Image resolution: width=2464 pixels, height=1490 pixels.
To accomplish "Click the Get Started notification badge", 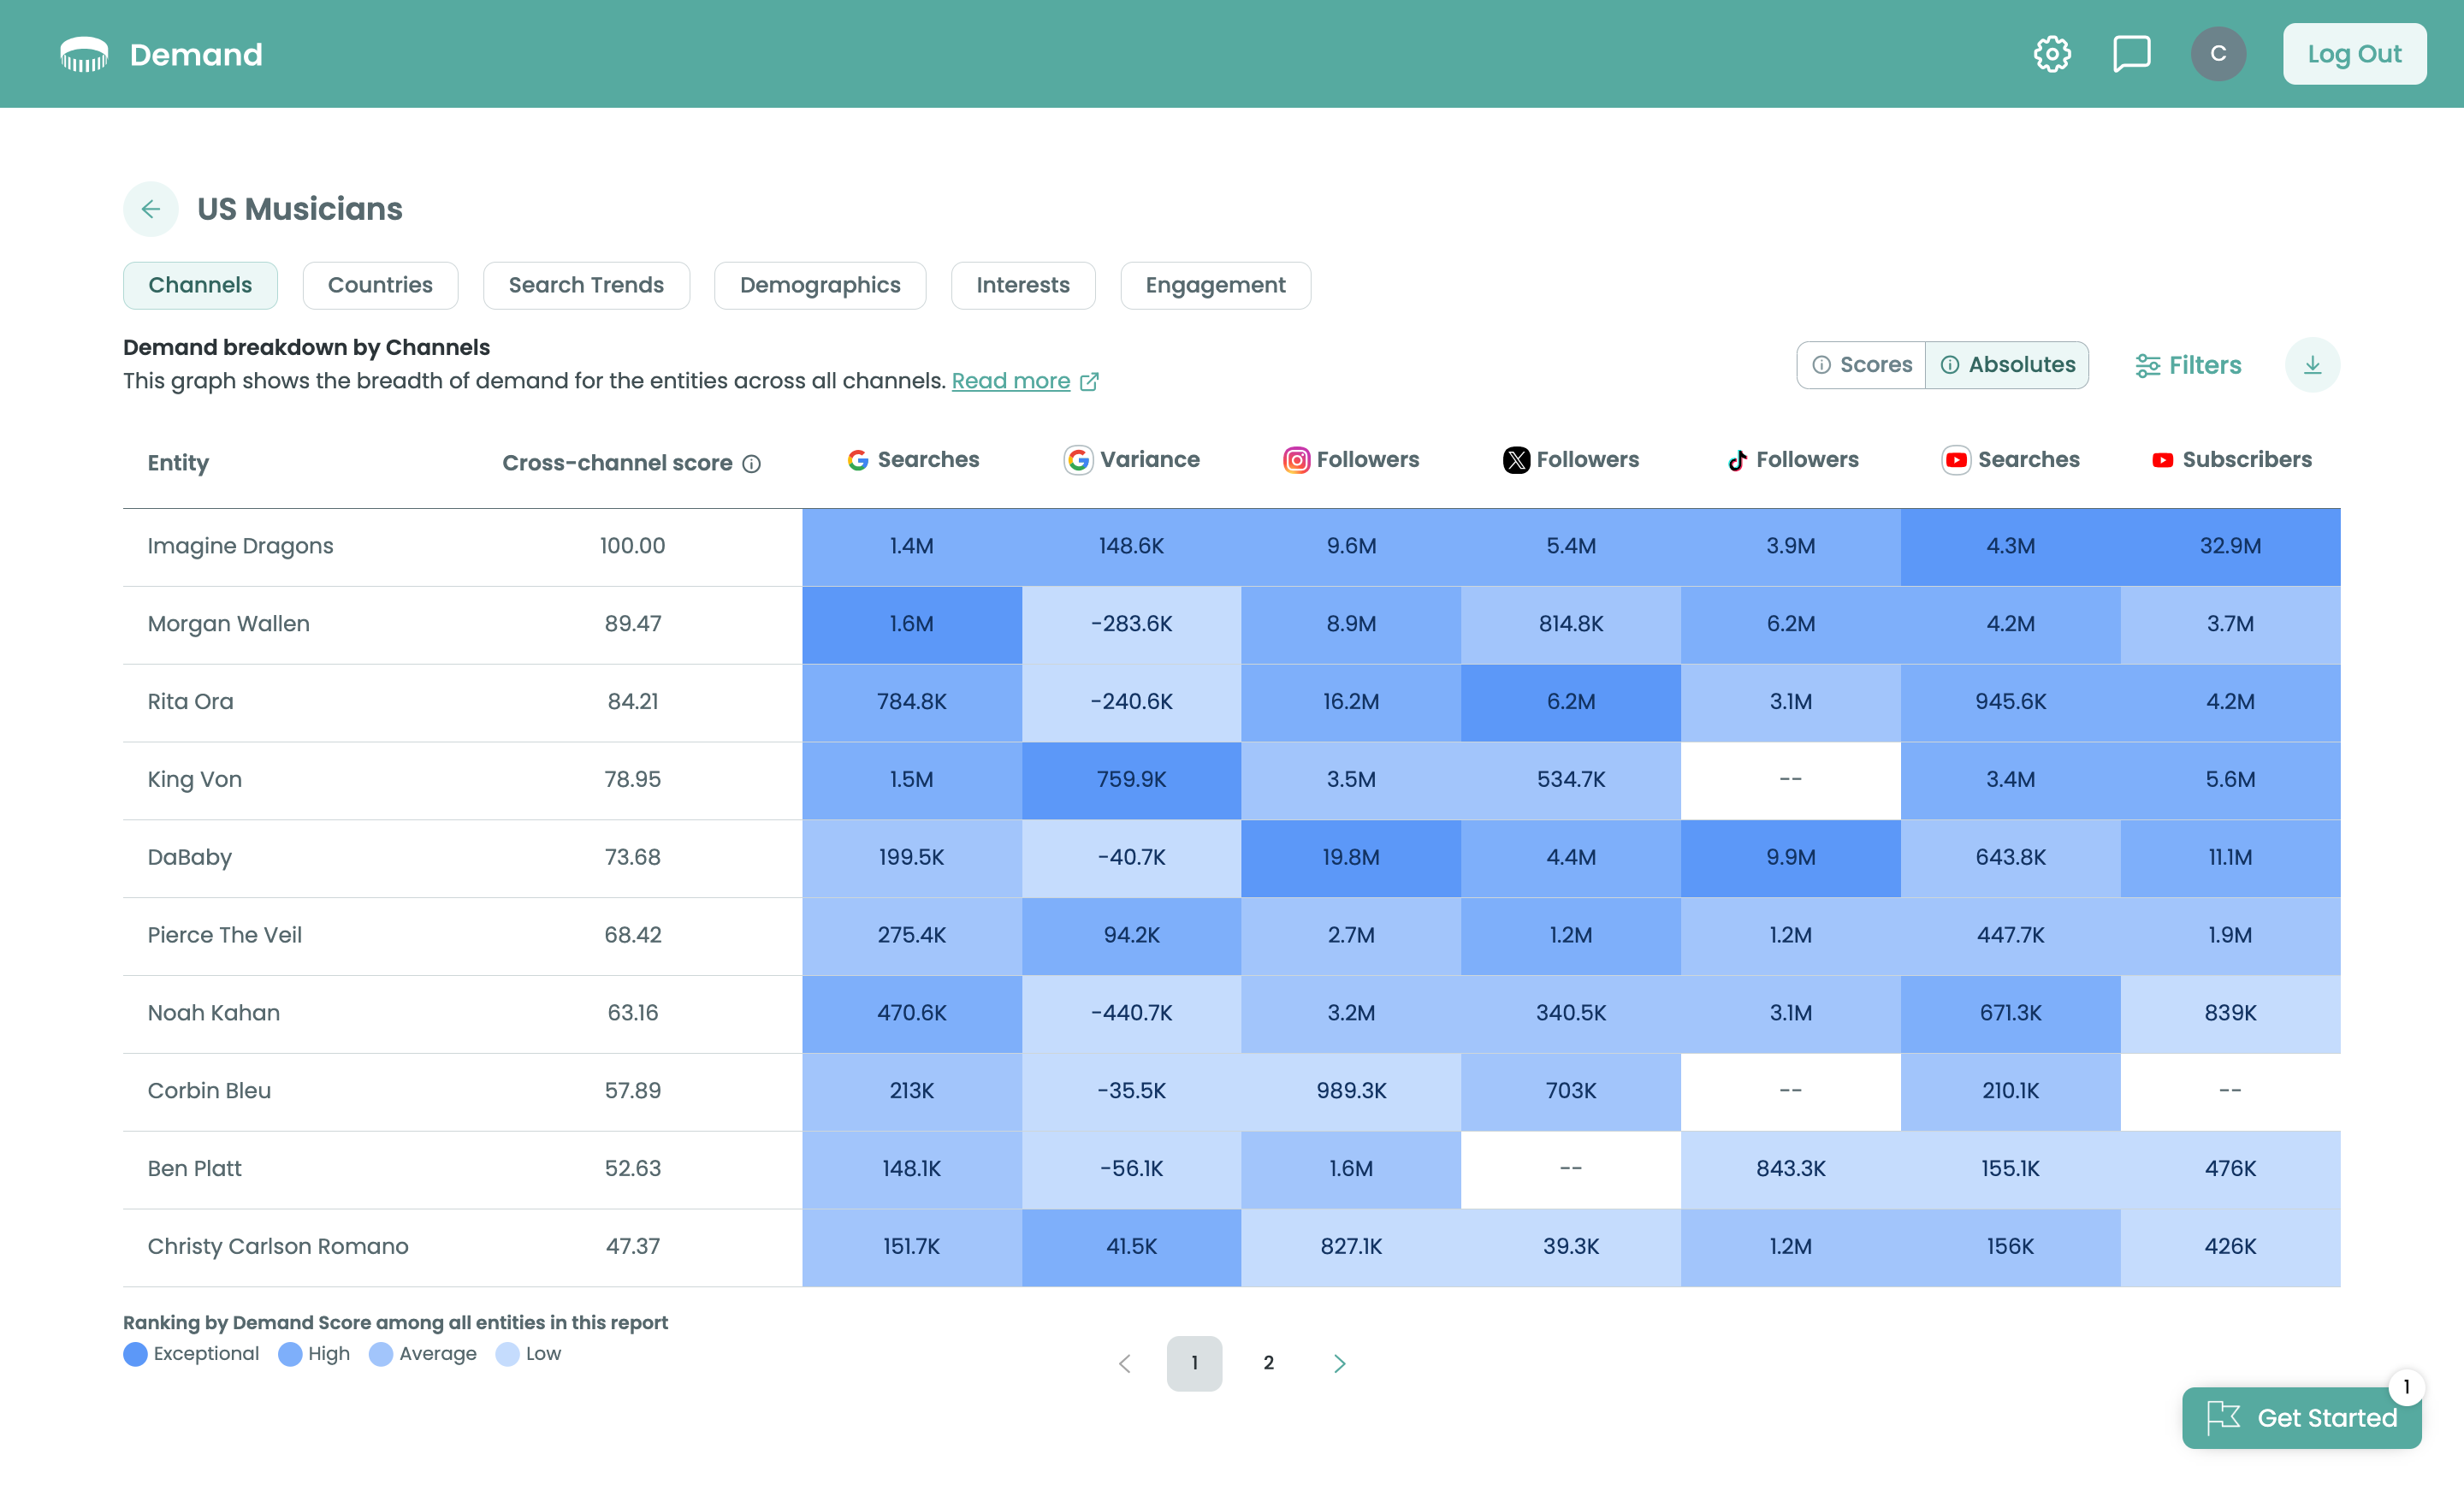I will coord(2406,1387).
